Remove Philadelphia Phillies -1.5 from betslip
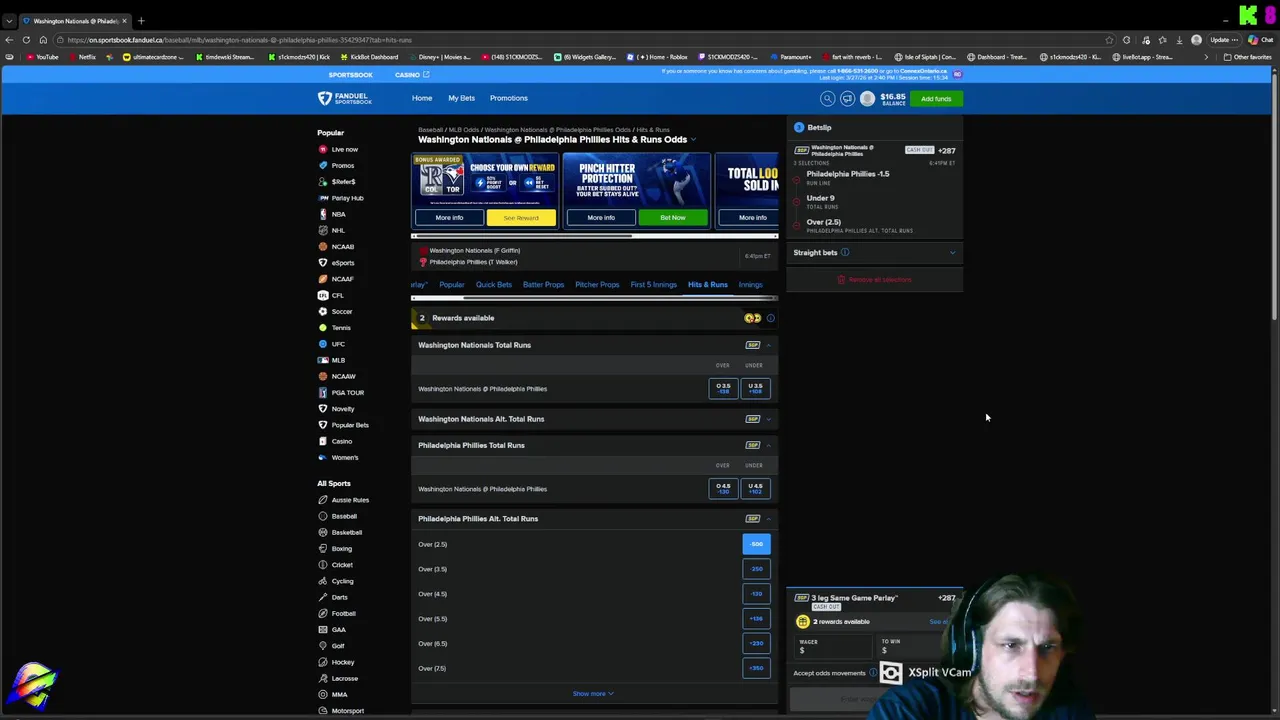Image resolution: width=1280 pixels, height=720 pixels. [797, 178]
